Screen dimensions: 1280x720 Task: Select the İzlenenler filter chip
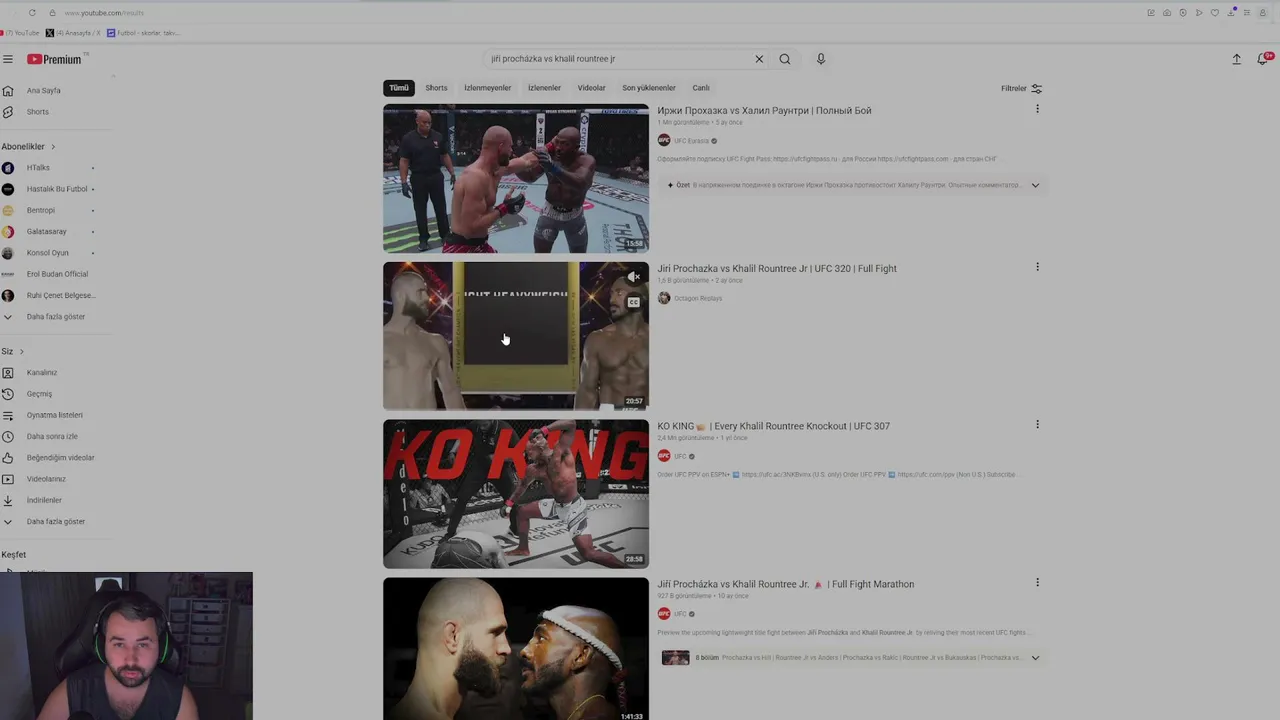544,88
